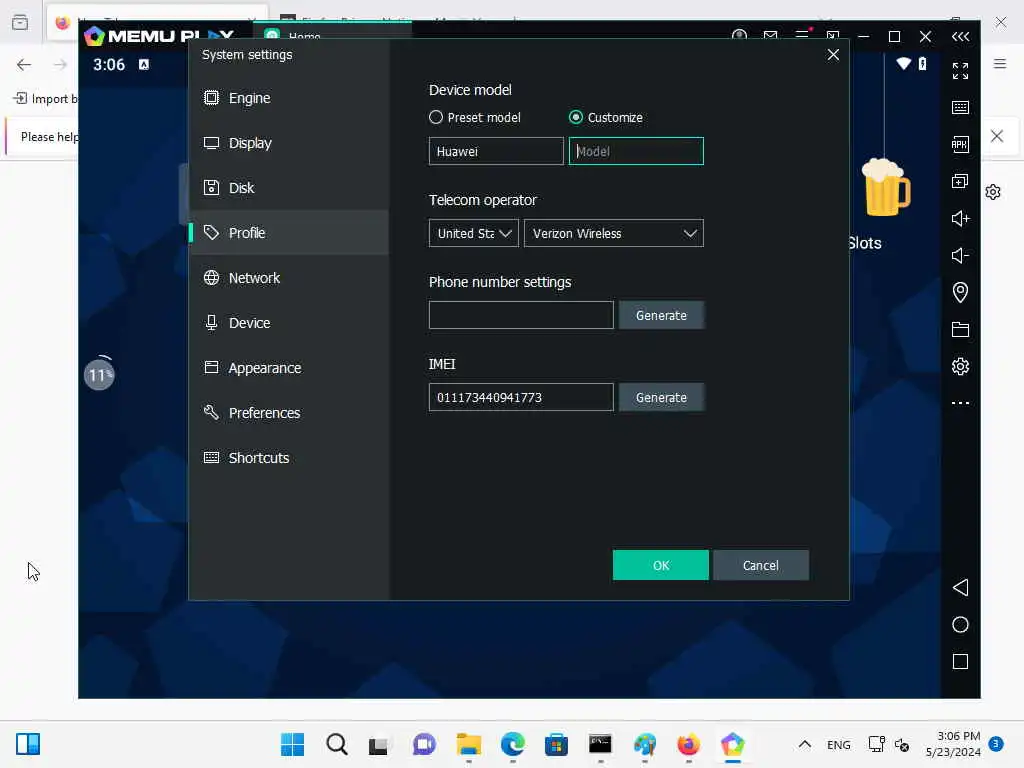Open Windows widgets panel icon
Viewport: 1024px width, 768px height.
[x=27, y=744]
